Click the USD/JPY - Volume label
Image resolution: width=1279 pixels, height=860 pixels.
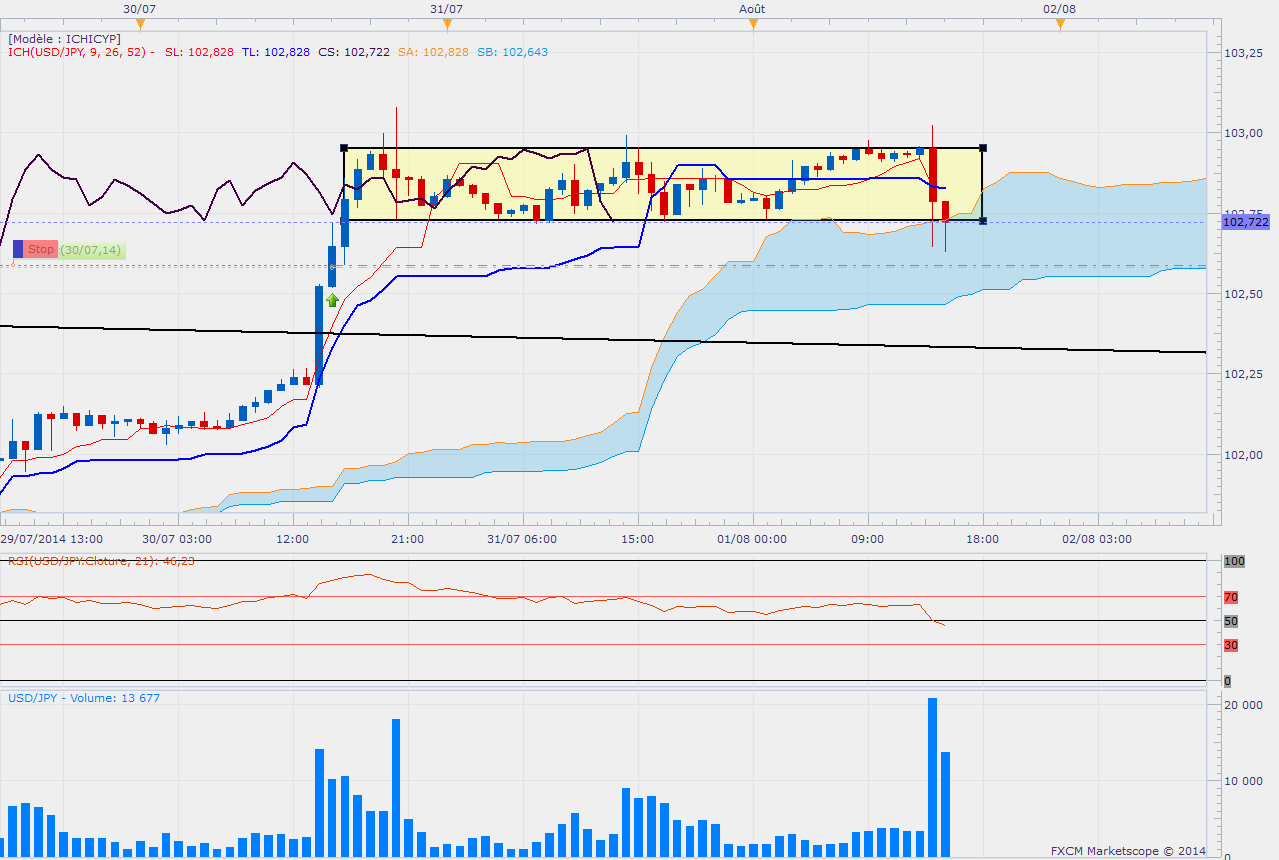pos(84,698)
